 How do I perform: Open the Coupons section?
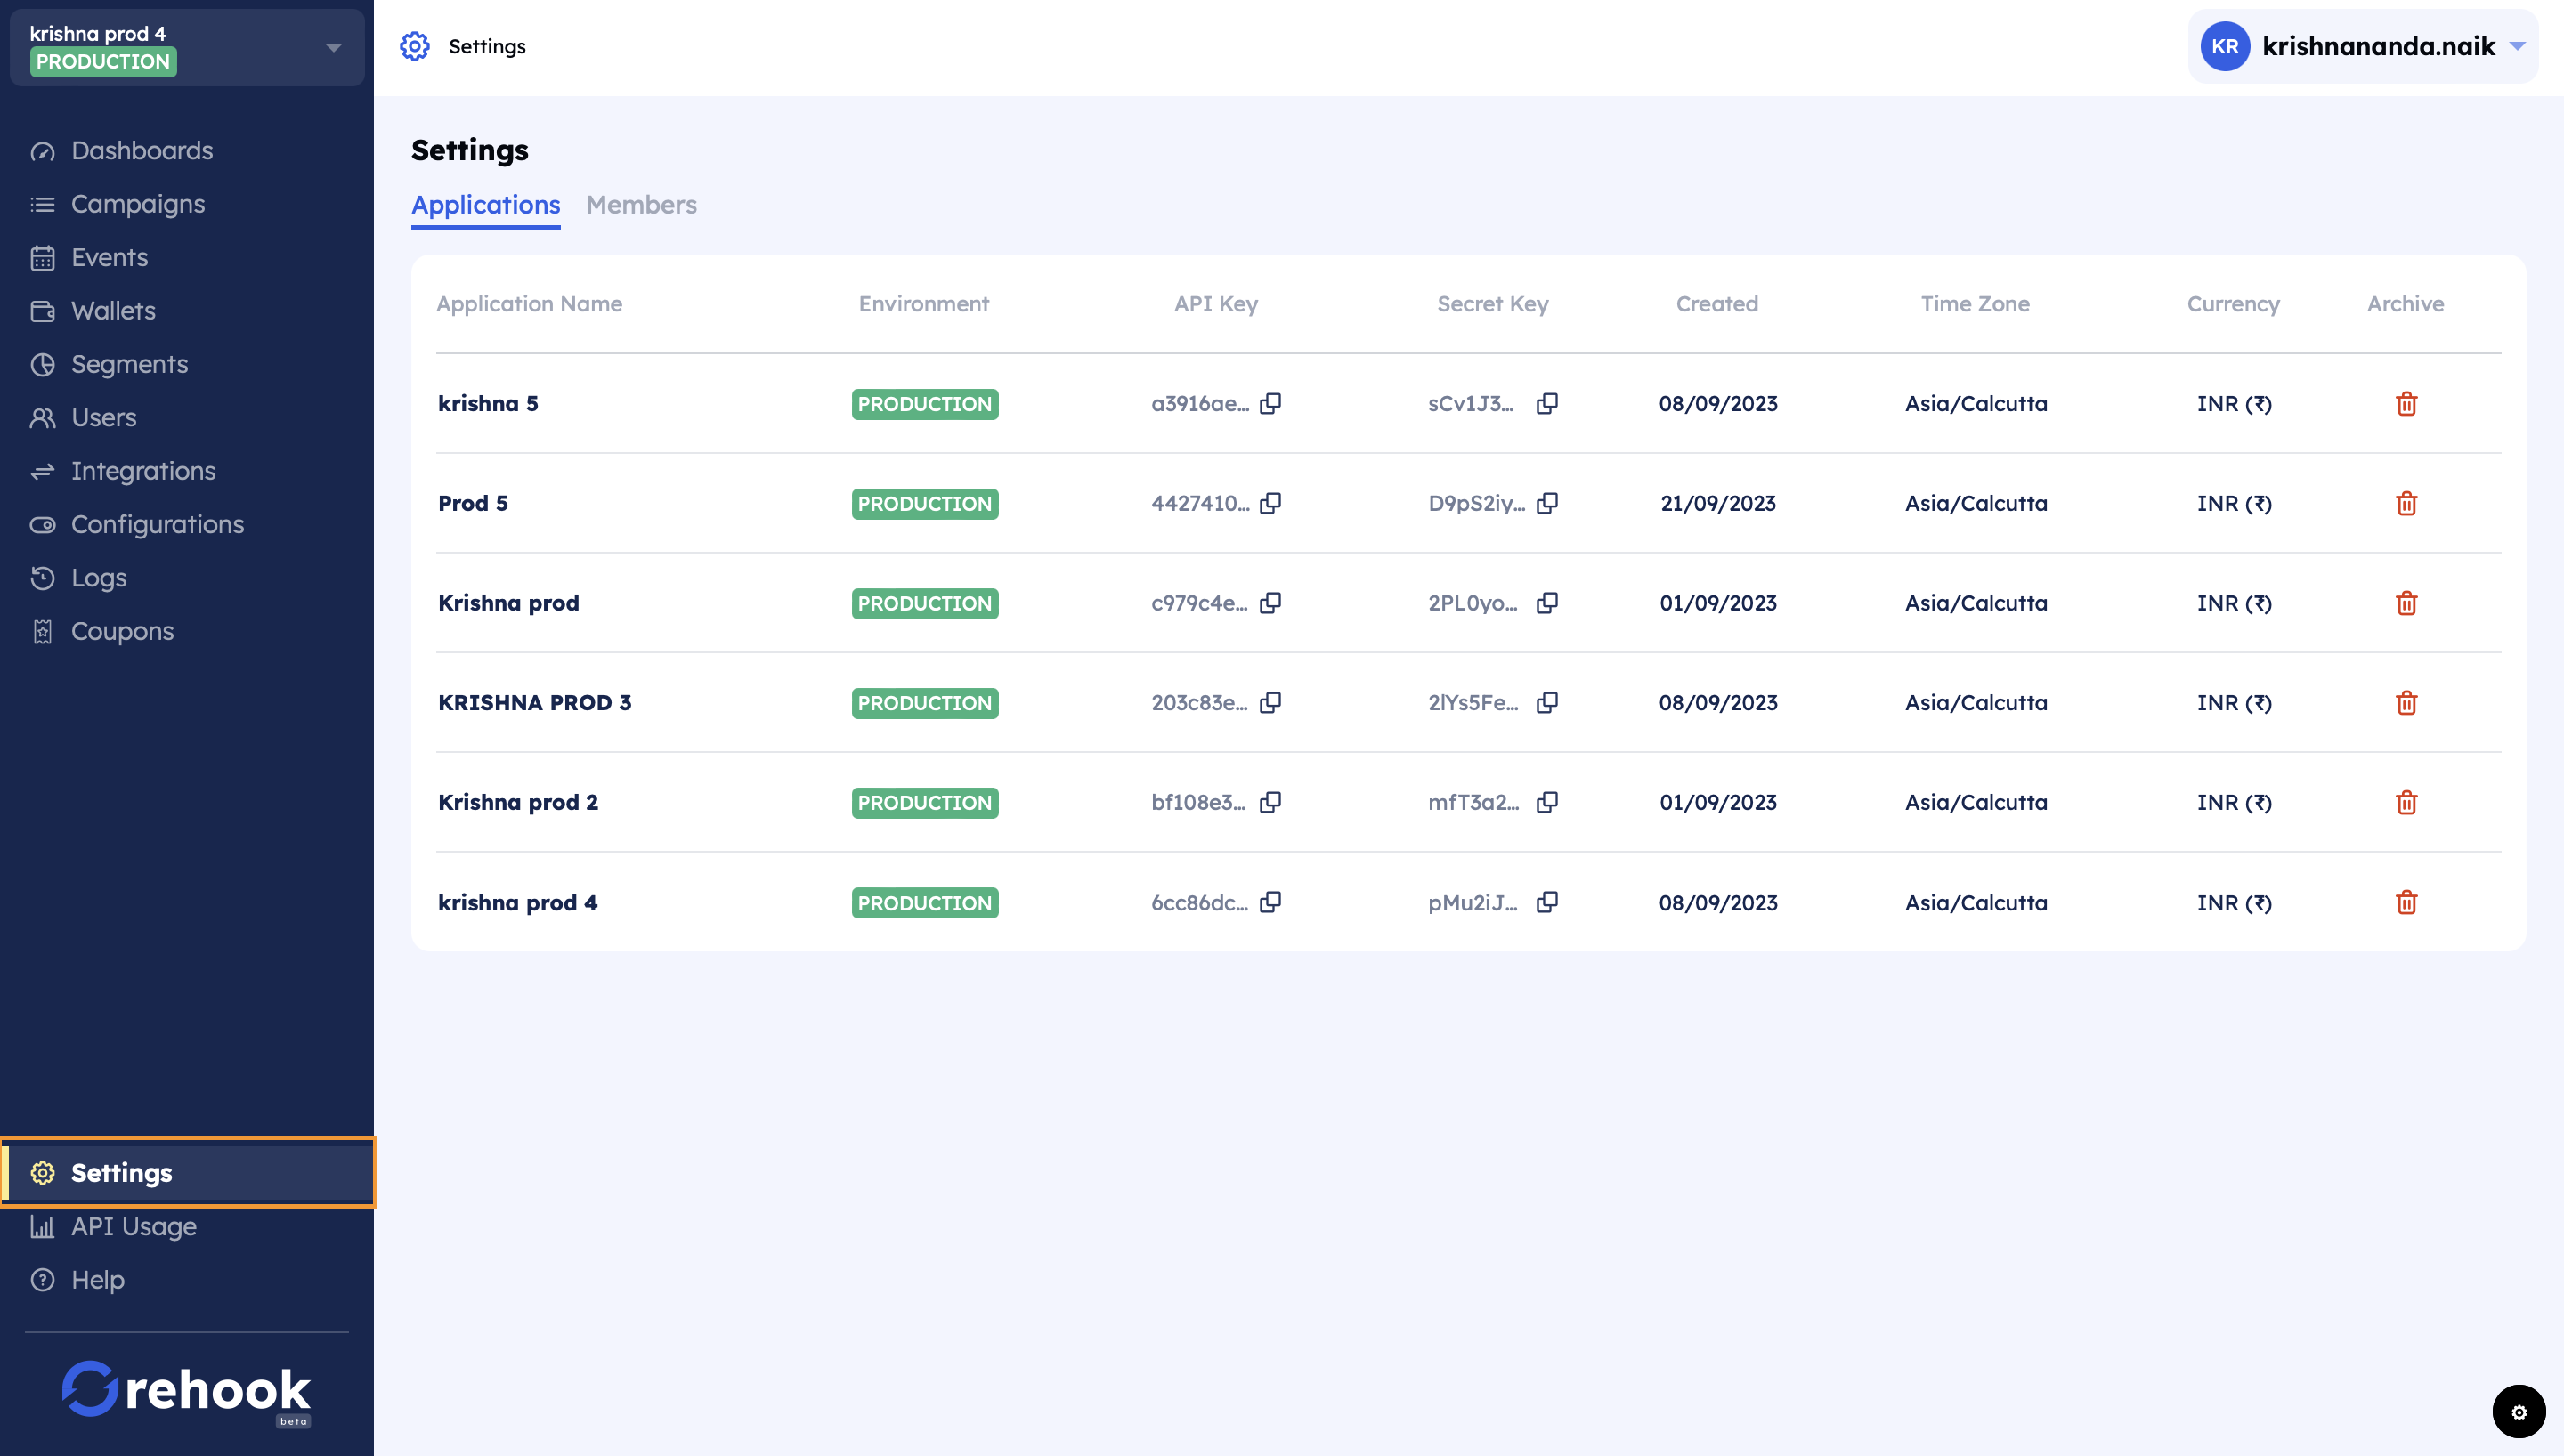point(123,632)
